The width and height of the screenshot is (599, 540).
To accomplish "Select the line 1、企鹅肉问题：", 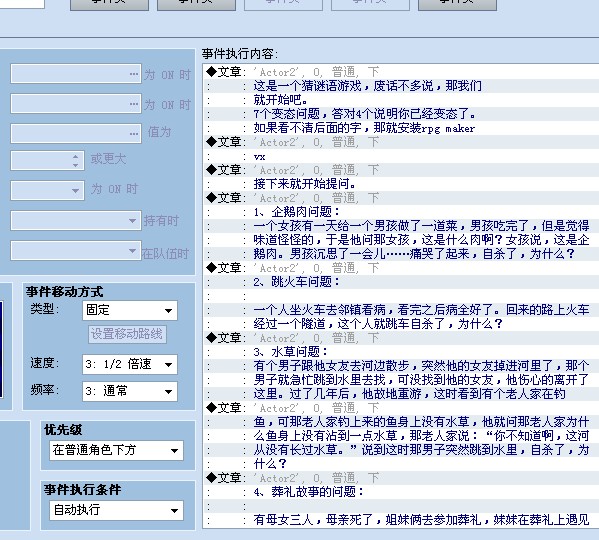I will click(401, 212).
